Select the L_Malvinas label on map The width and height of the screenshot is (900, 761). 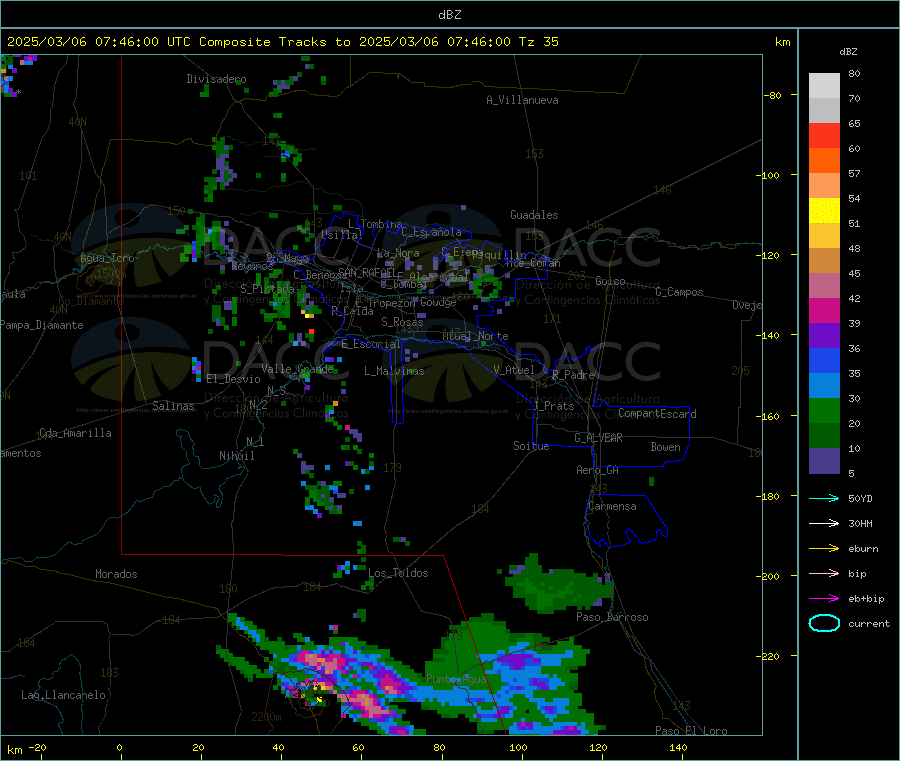point(394,371)
